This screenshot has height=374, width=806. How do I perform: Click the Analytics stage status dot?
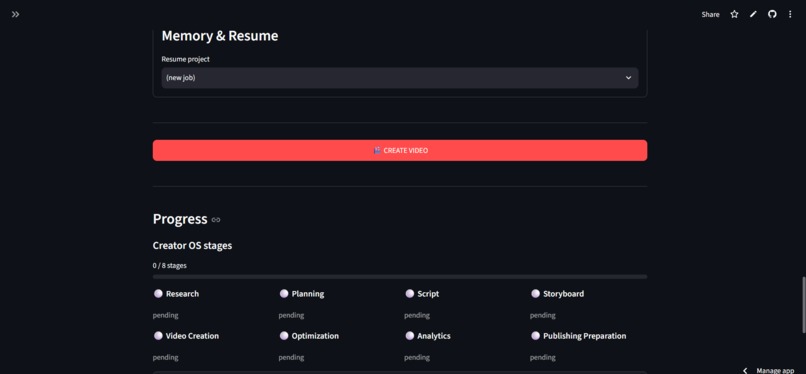(x=410, y=335)
